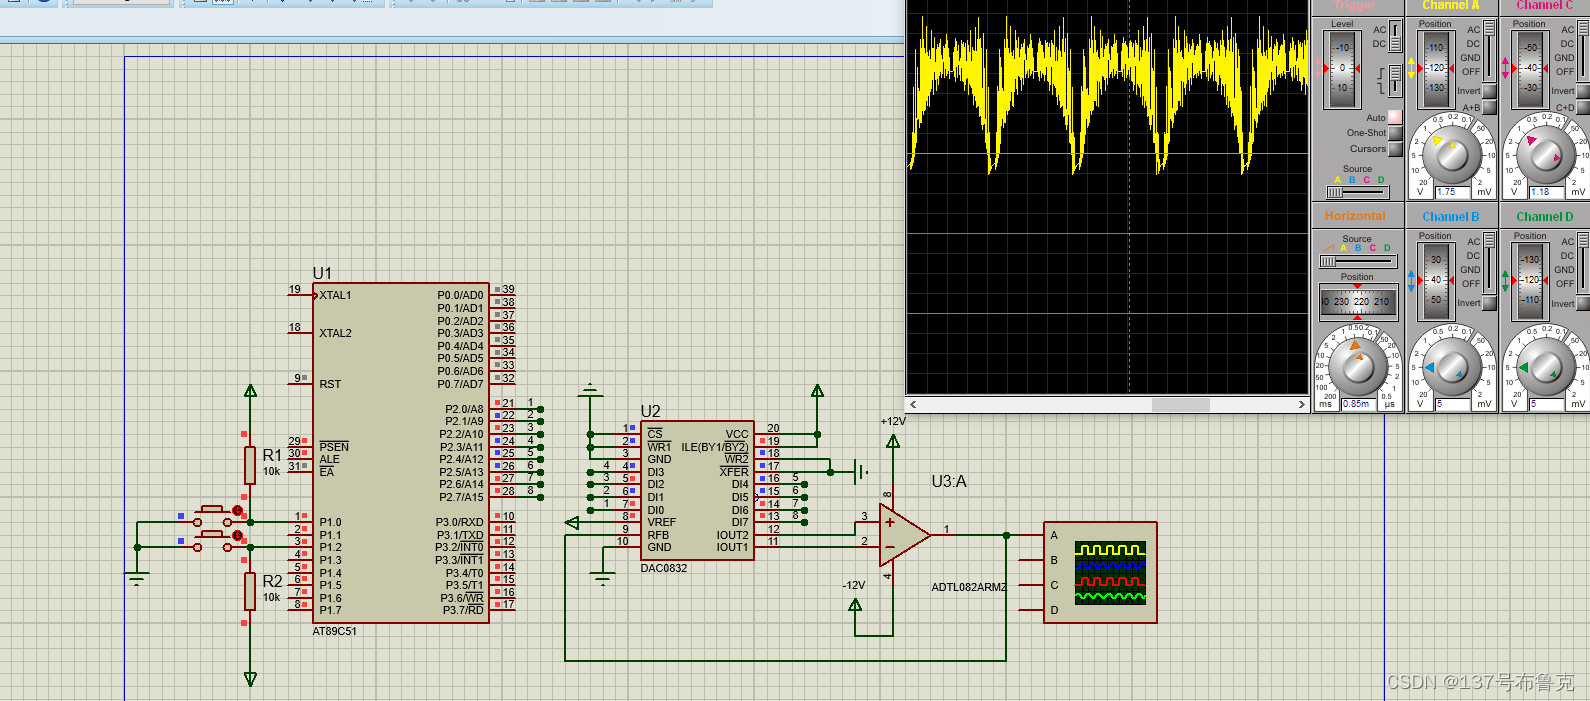Click the upper push button on P1.0

click(212, 514)
